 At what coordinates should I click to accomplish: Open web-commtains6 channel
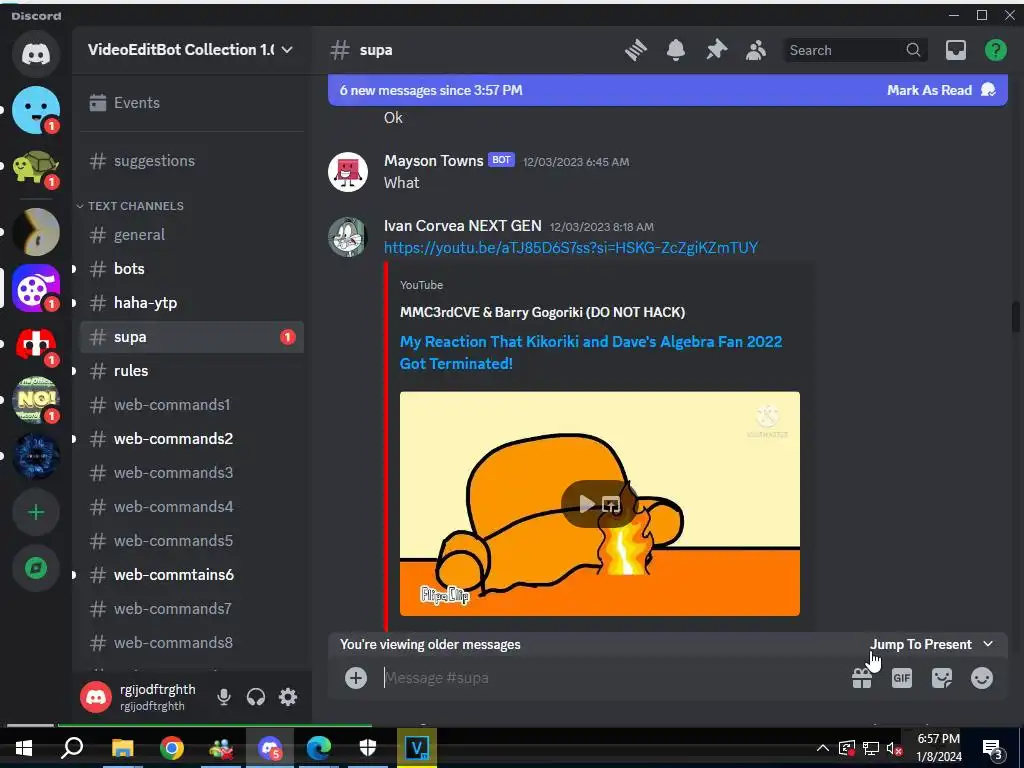[192, 575]
